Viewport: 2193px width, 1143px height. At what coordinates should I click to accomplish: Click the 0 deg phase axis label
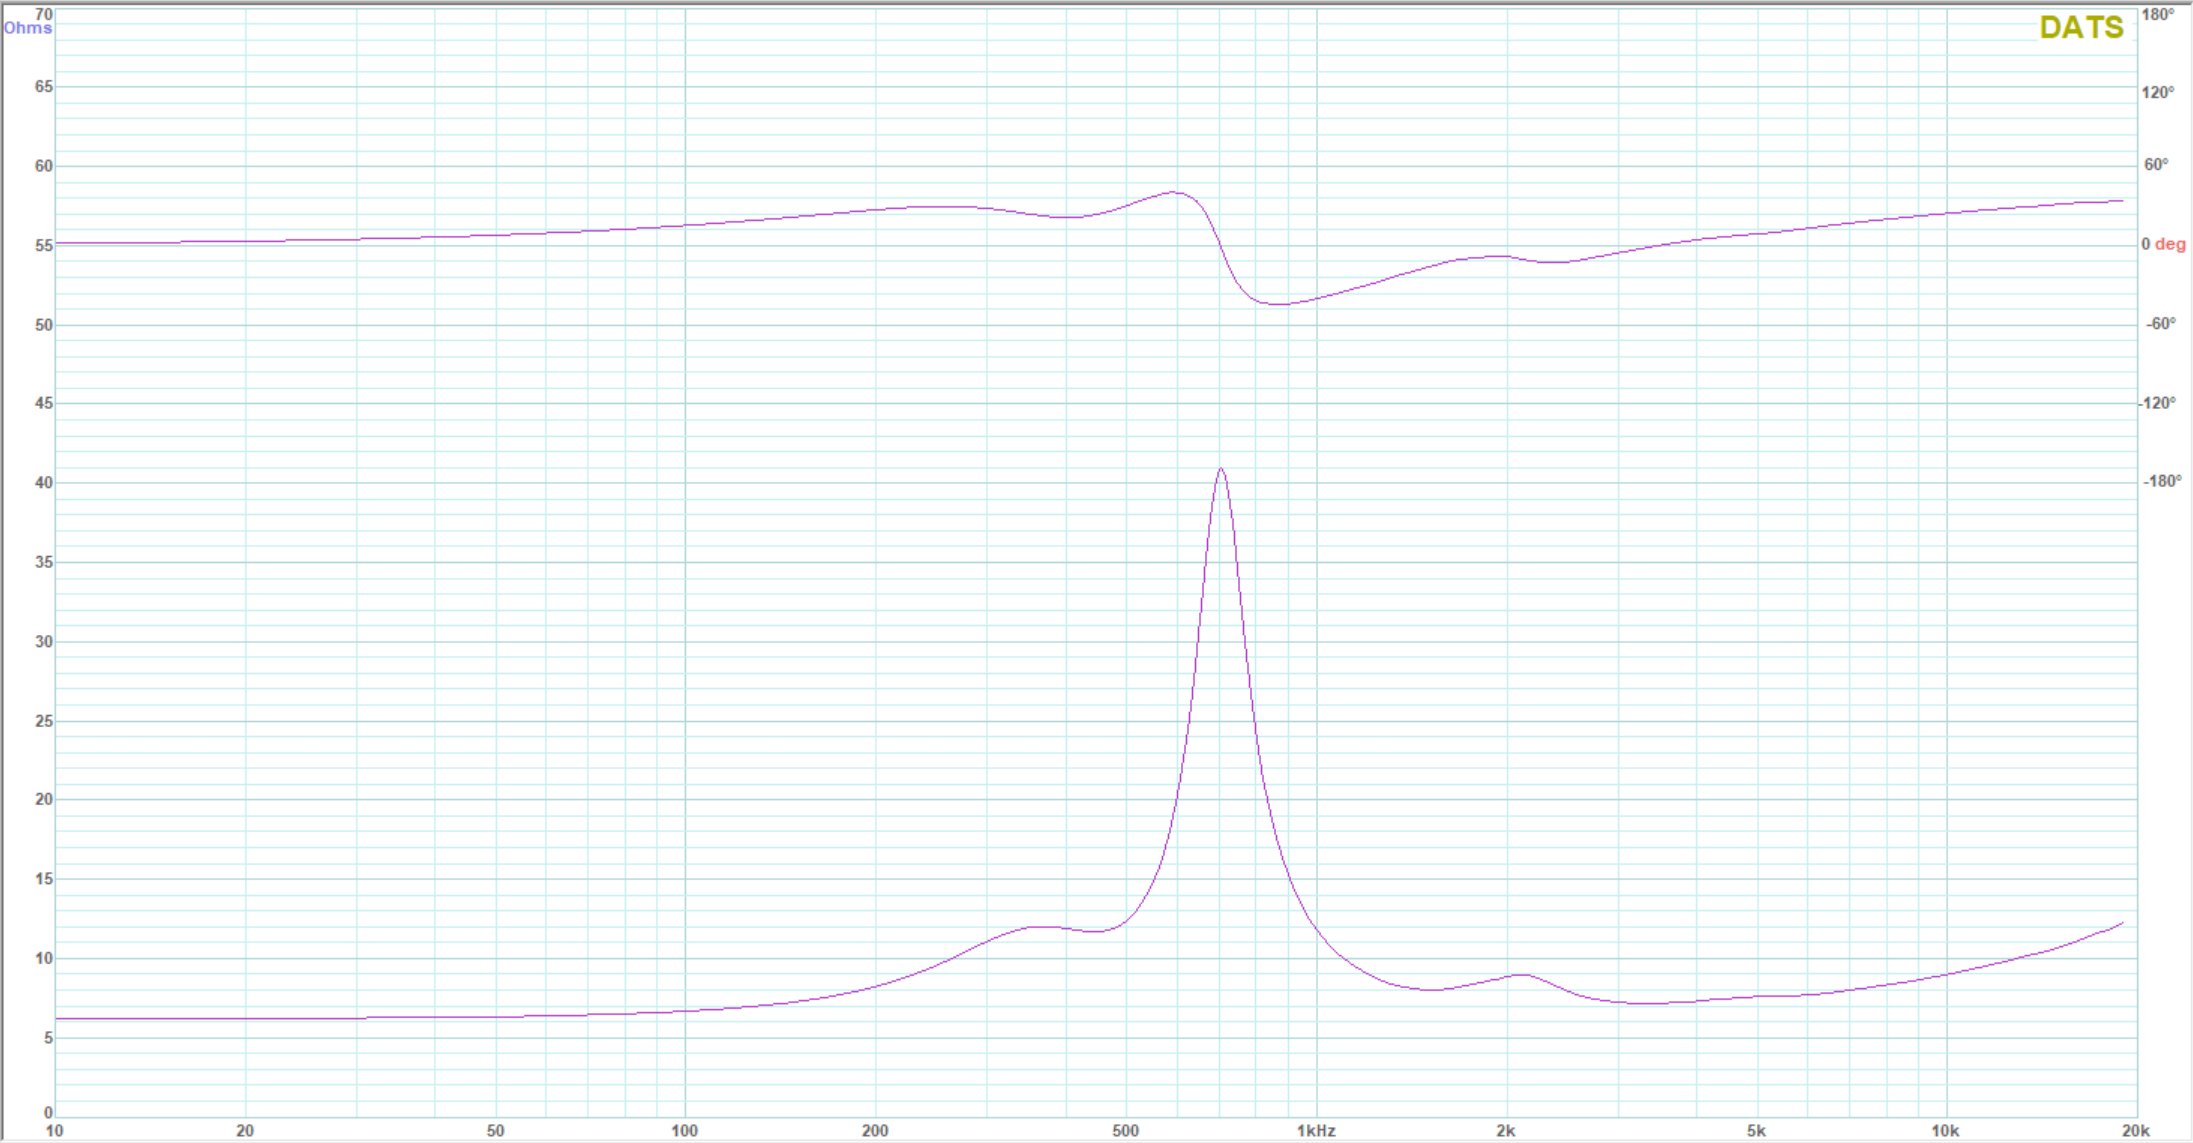tap(2165, 245)
